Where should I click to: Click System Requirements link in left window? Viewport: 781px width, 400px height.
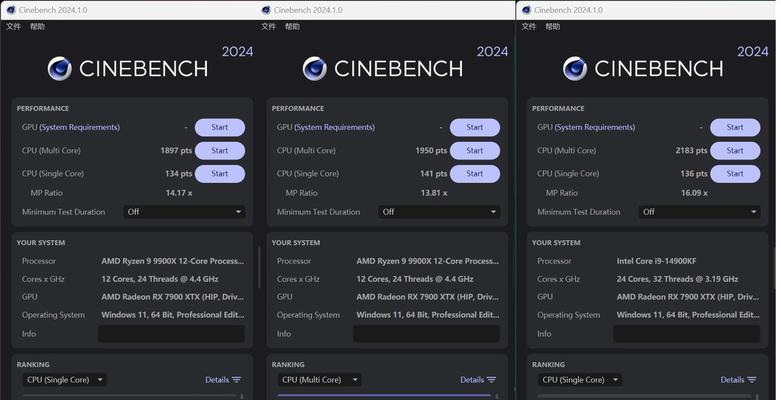click(x=80, y=128)
